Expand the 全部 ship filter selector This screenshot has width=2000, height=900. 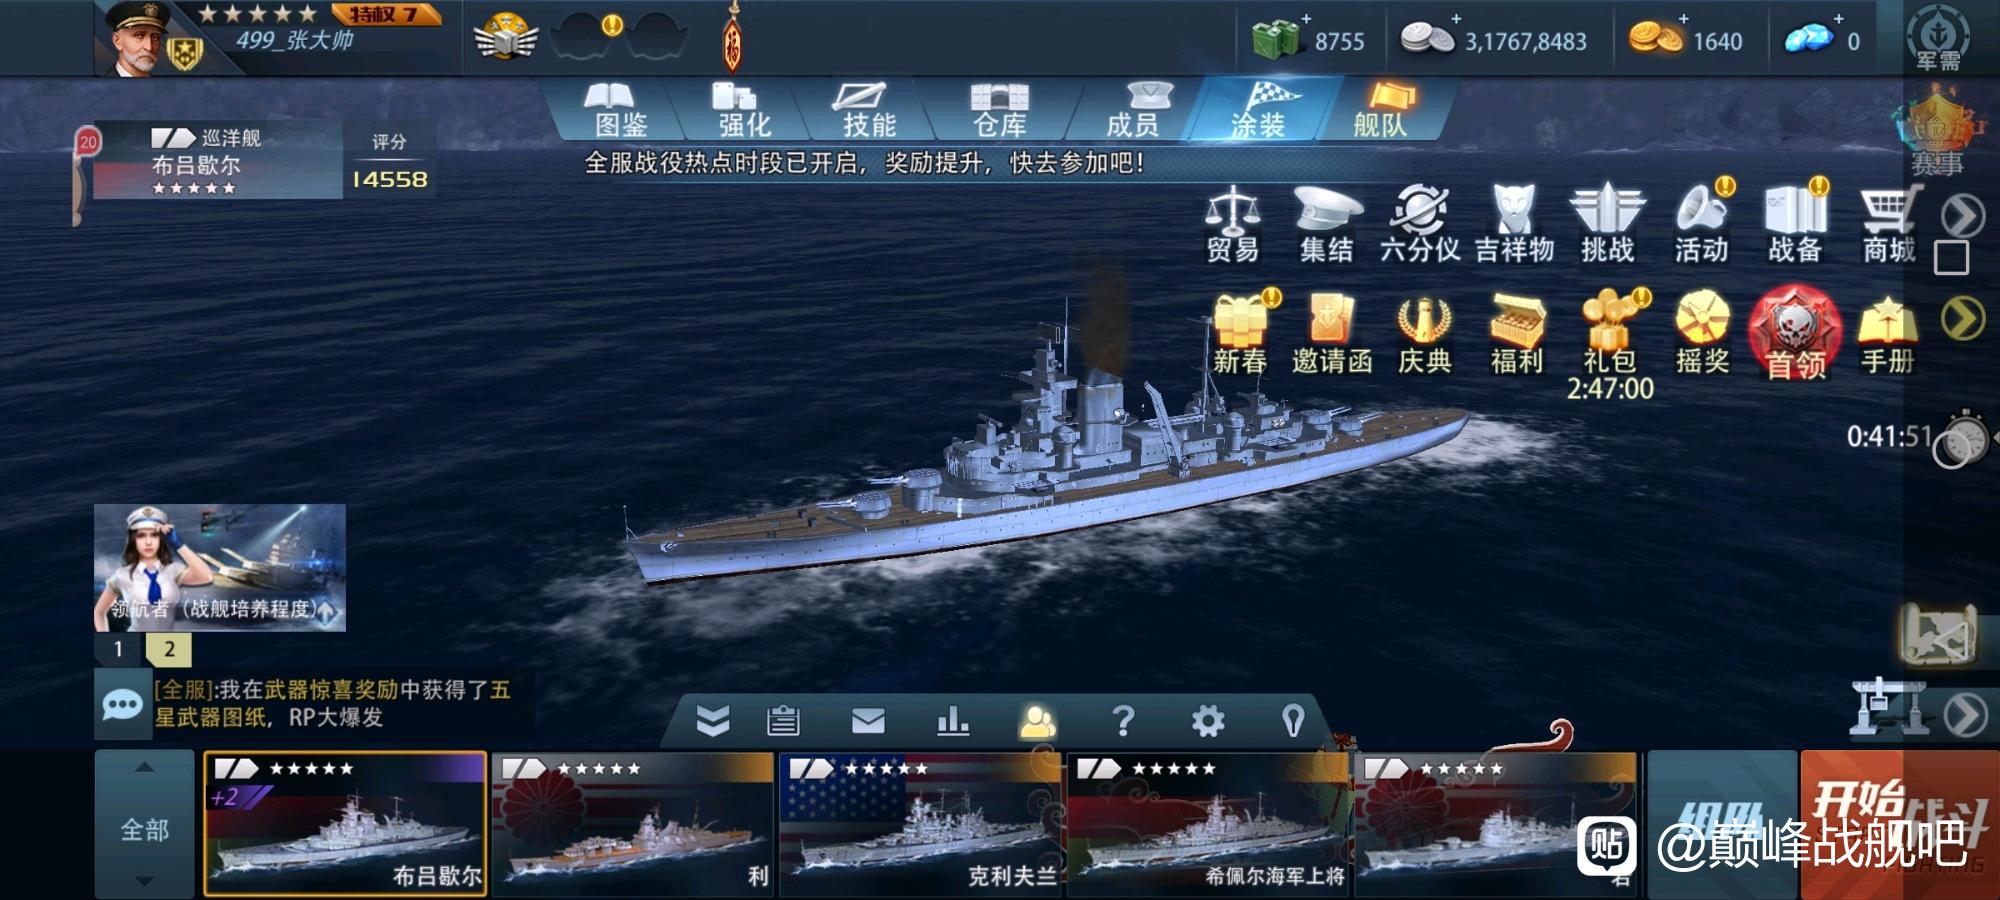[x=144, y=826]
